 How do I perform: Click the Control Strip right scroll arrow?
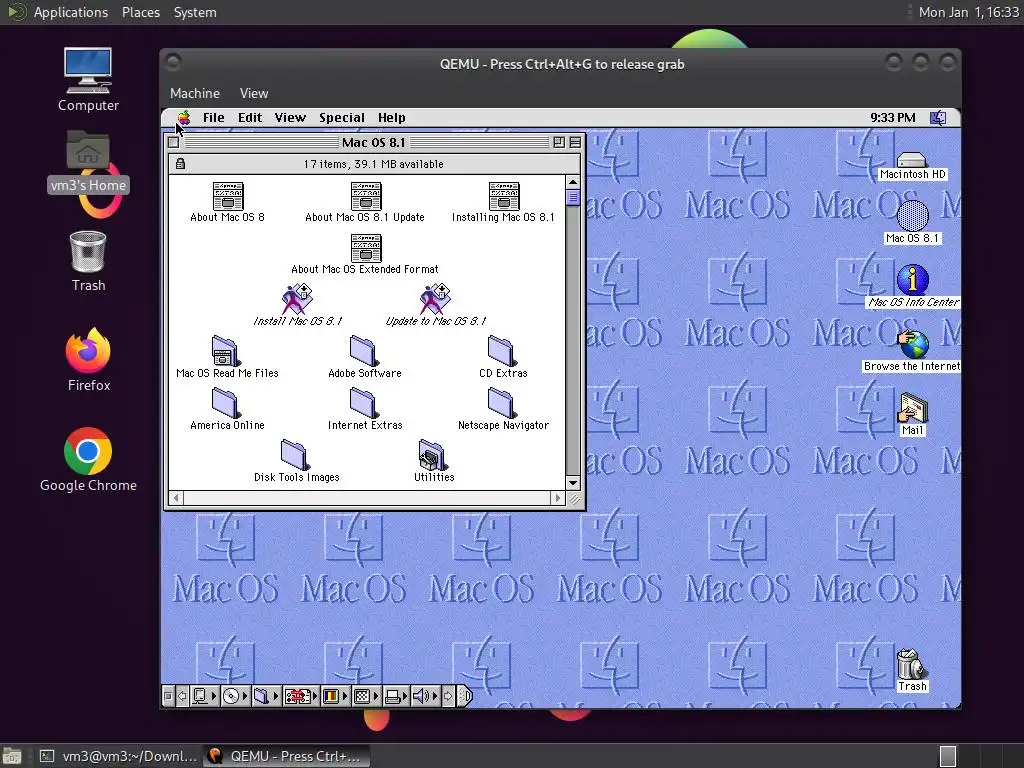[x=448, y=696]
